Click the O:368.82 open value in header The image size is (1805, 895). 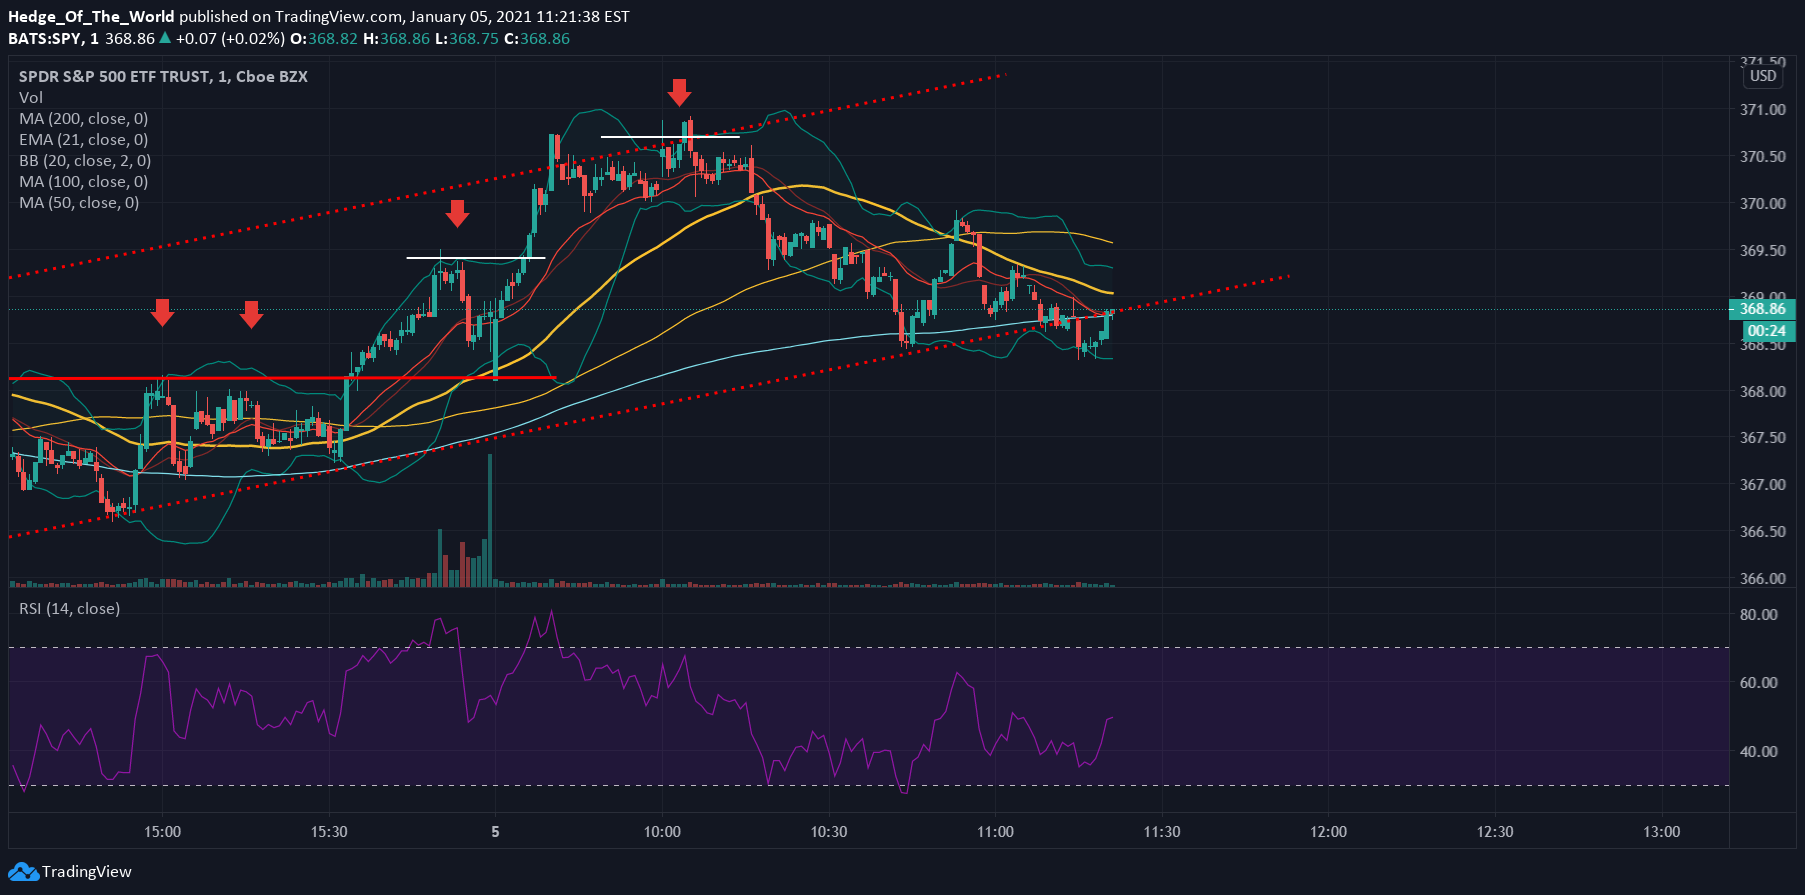point(324,39)
